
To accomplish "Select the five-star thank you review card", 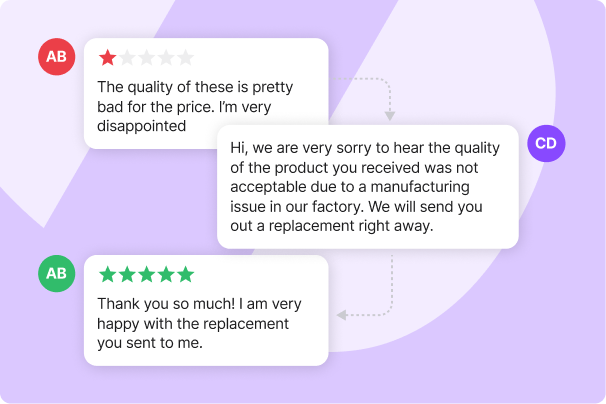I will pyautogui.click(x=206, y=310).
